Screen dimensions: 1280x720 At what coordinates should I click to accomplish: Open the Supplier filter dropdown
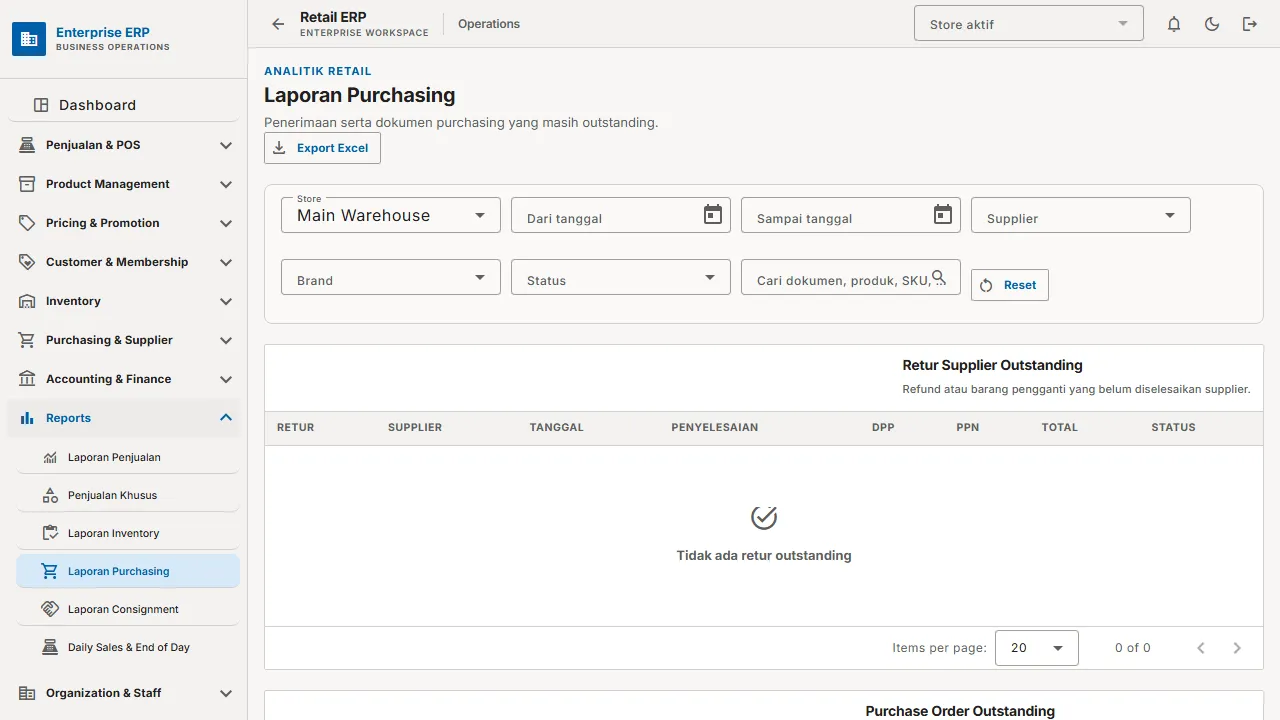[1081, 215]
